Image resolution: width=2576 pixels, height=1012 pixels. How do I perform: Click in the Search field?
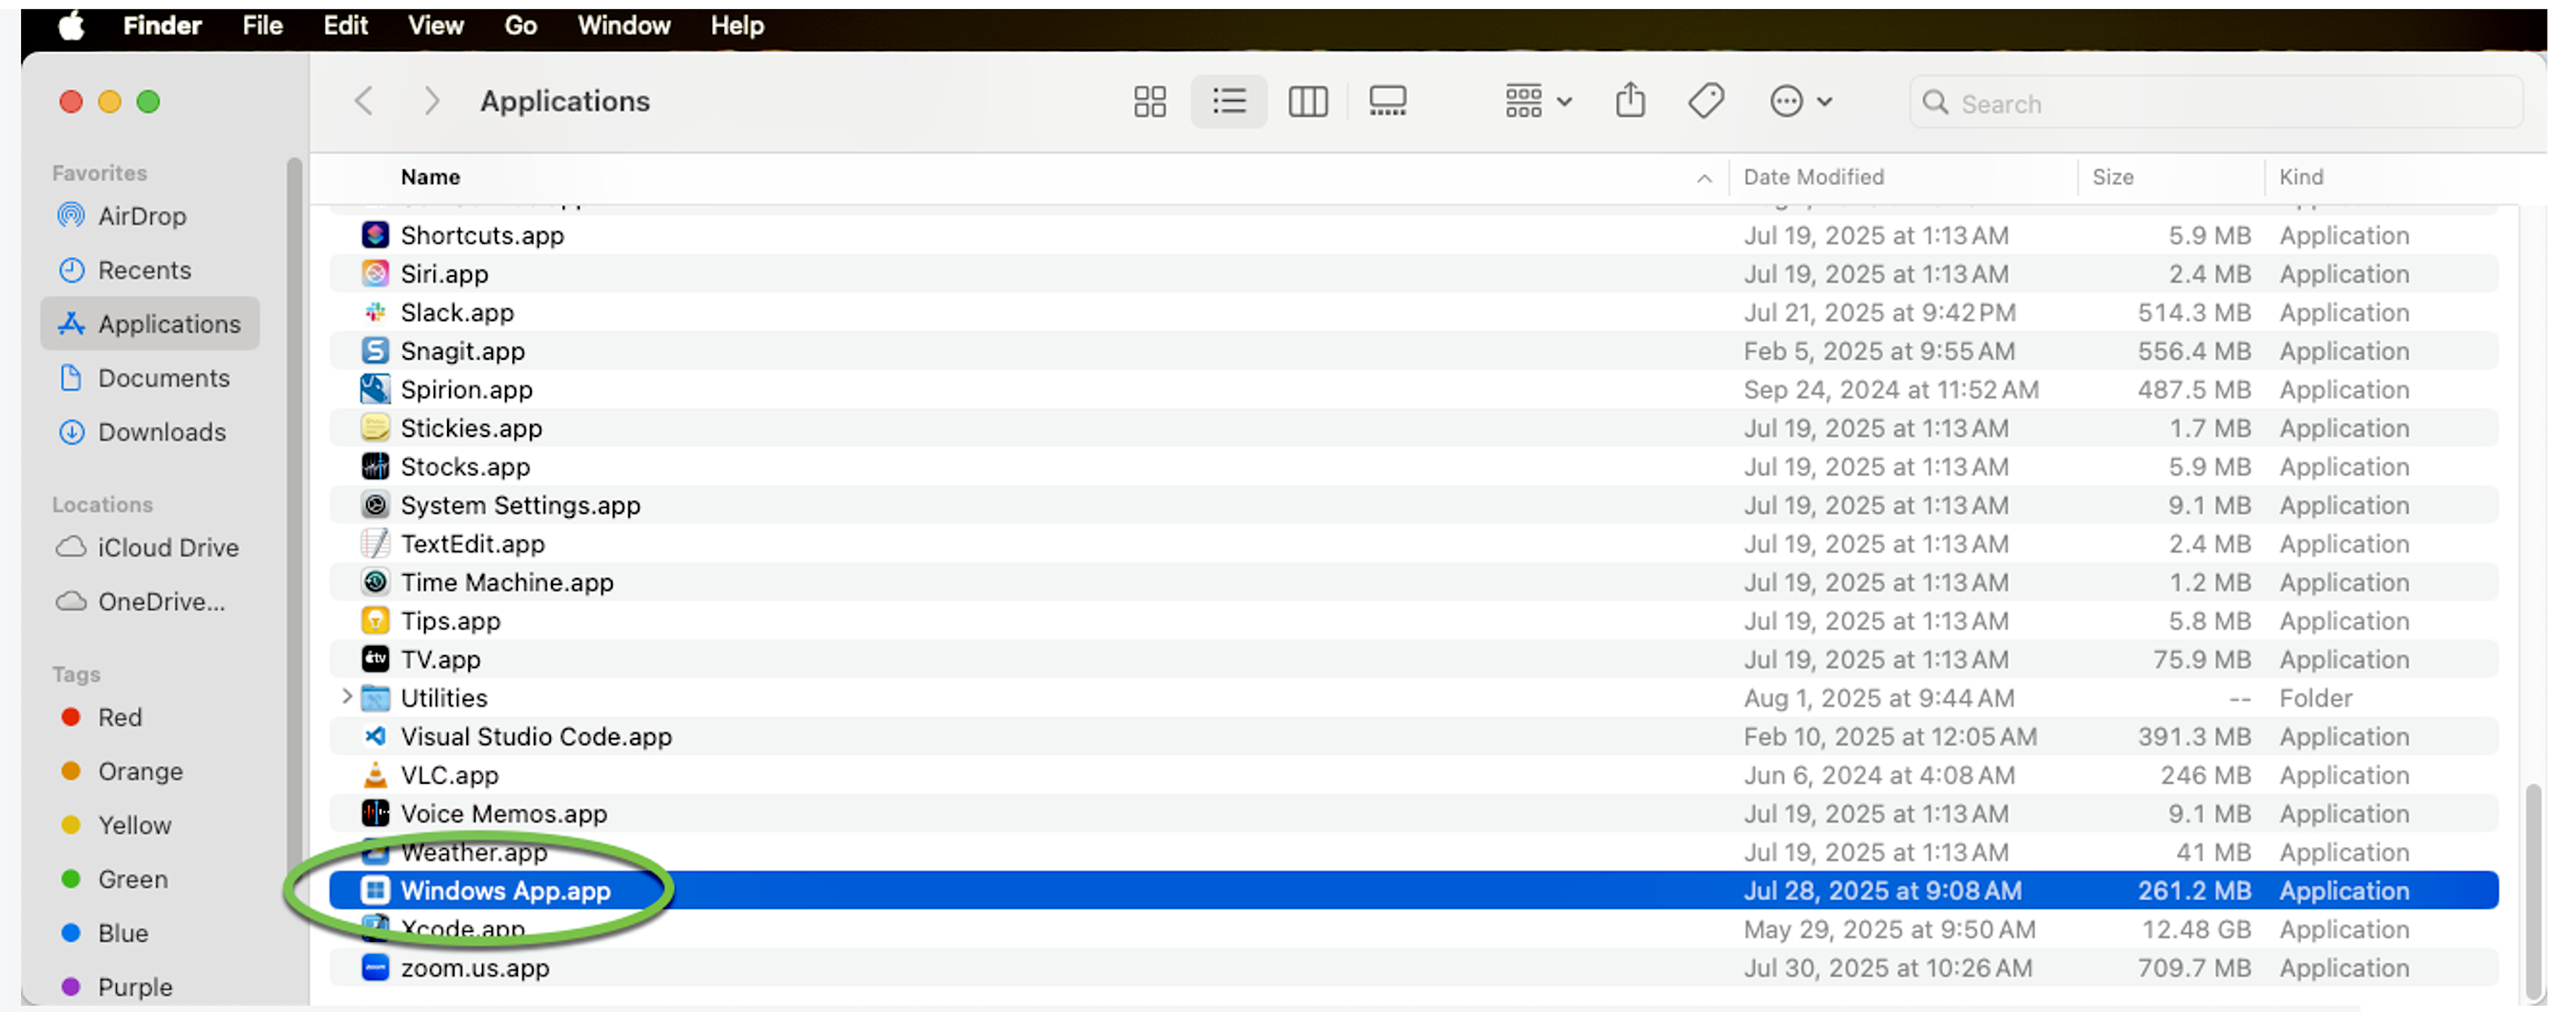2215,103
